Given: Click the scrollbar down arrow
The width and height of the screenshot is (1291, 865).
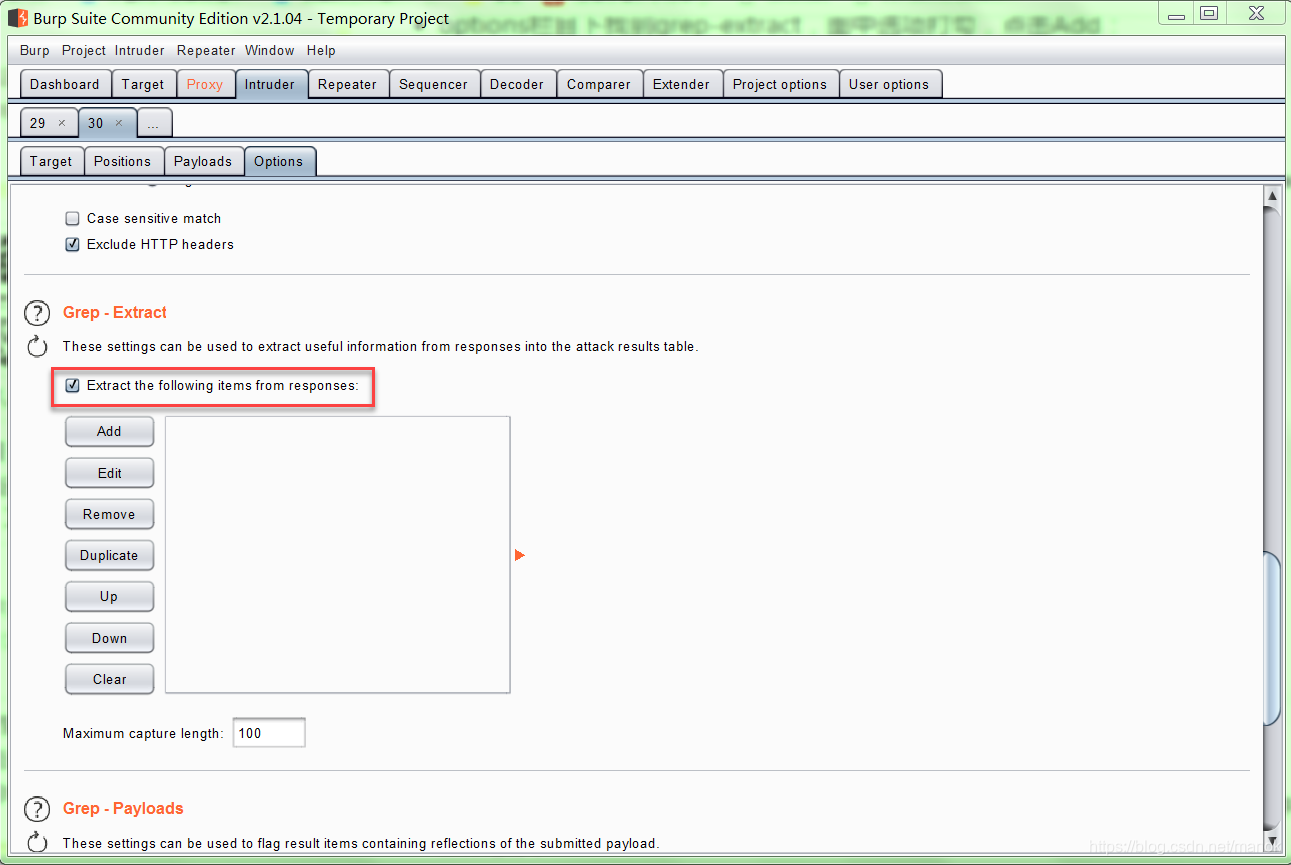Looking at the screenshot, I should coord(1272,840).
